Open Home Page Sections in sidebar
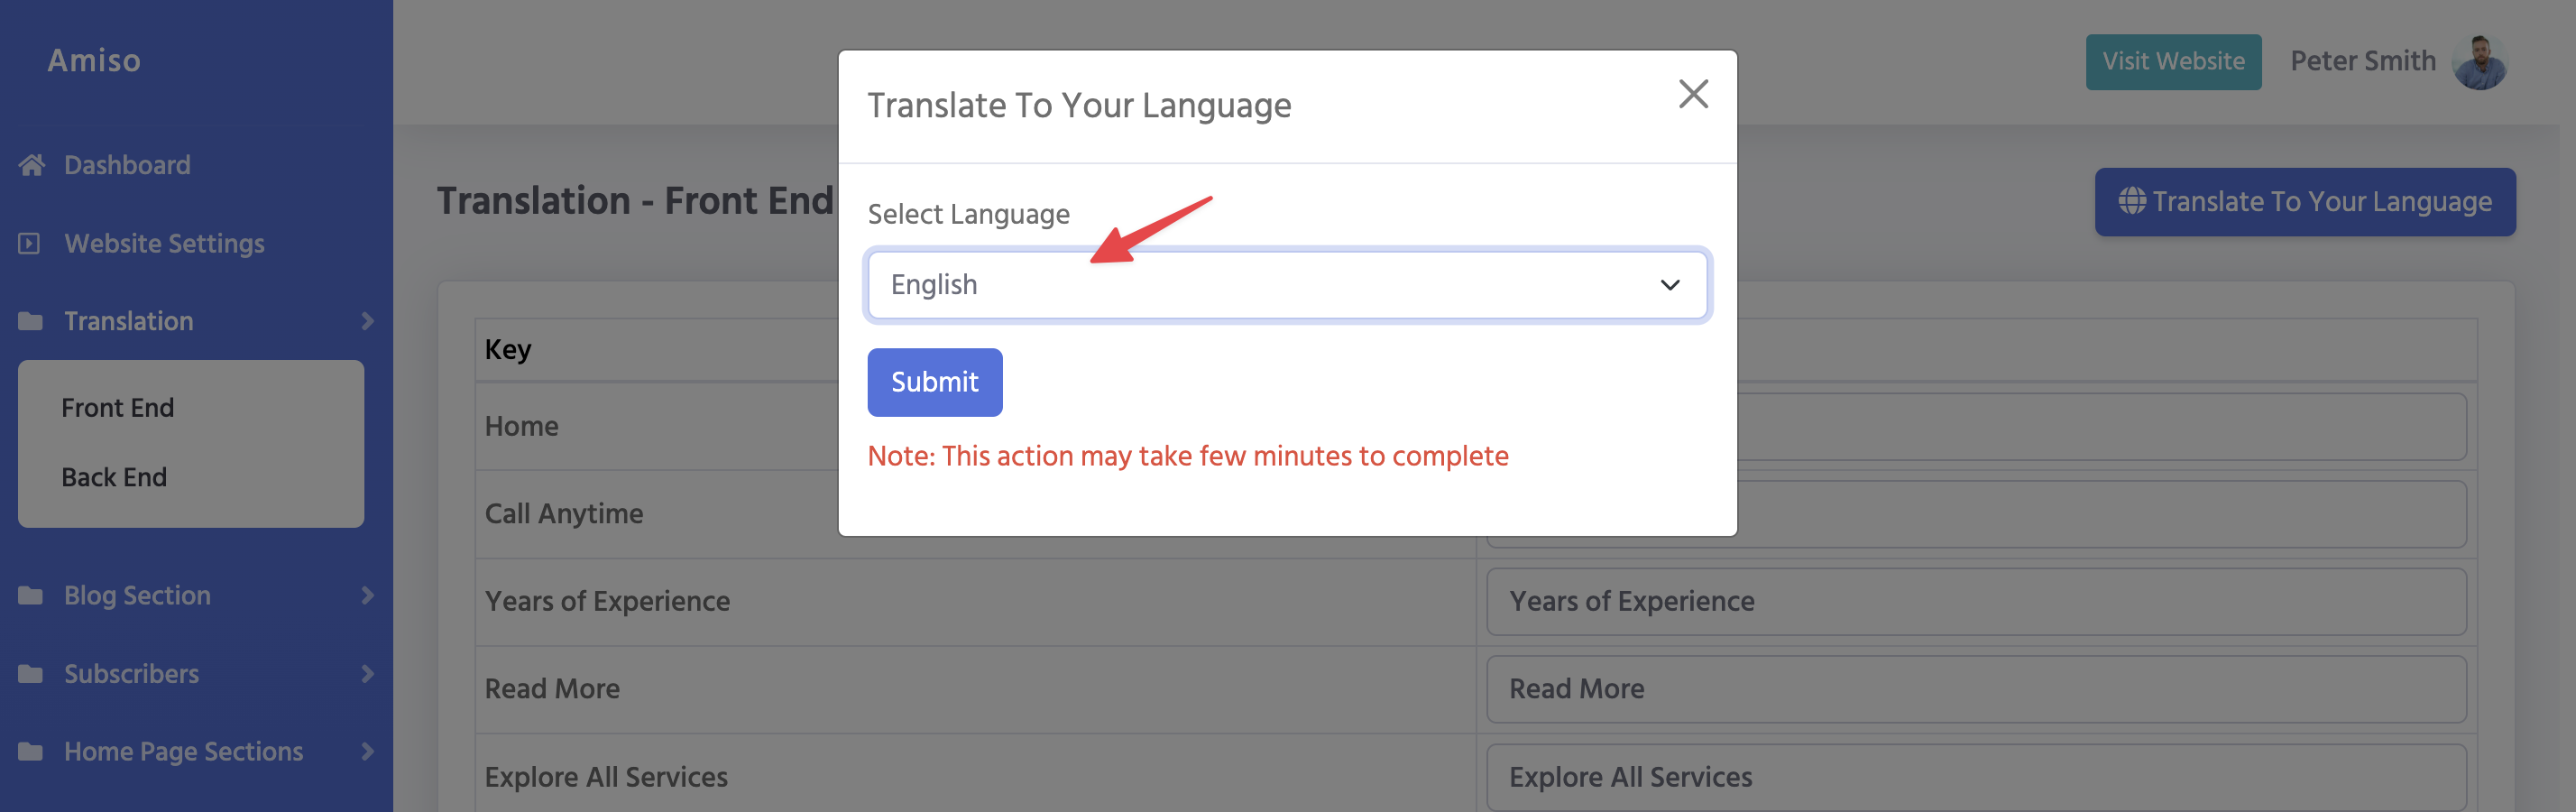Image resolution: width=2576 pixels, height=812 pixels. (183, 752)
